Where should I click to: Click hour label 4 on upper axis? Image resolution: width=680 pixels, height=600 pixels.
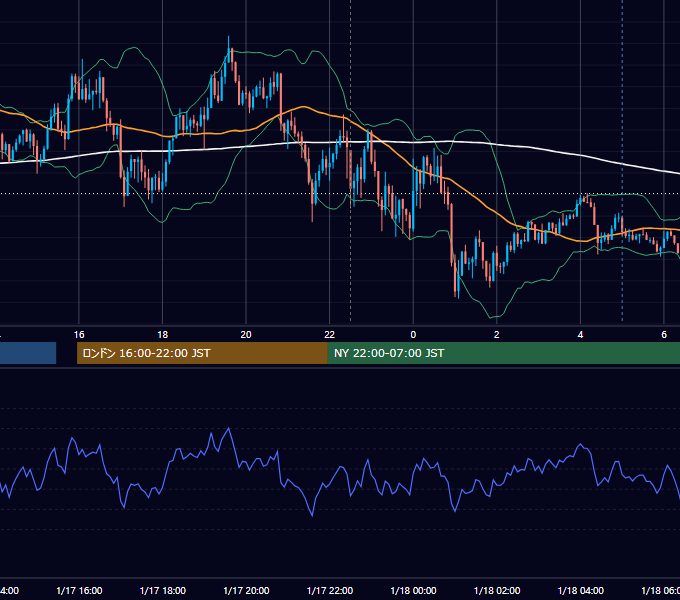(x=580, y=335)
